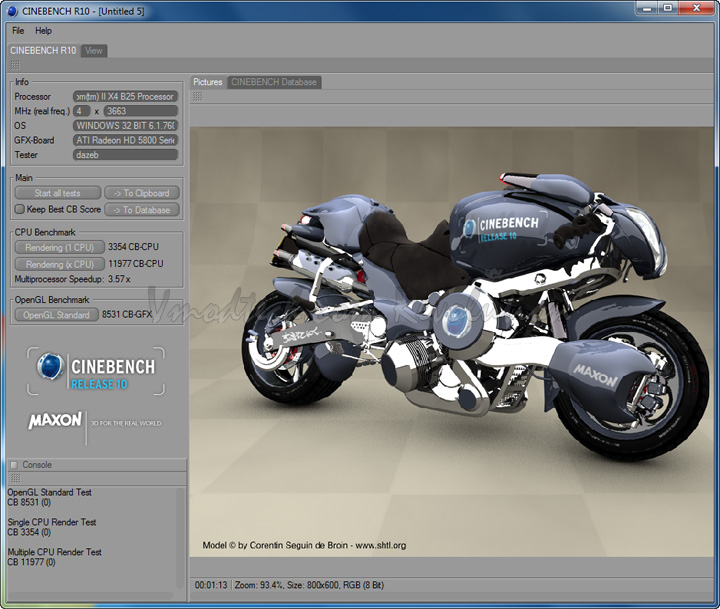Toggle the Console checkbox
Screen dimensions: 720x609
pos(14,465)
